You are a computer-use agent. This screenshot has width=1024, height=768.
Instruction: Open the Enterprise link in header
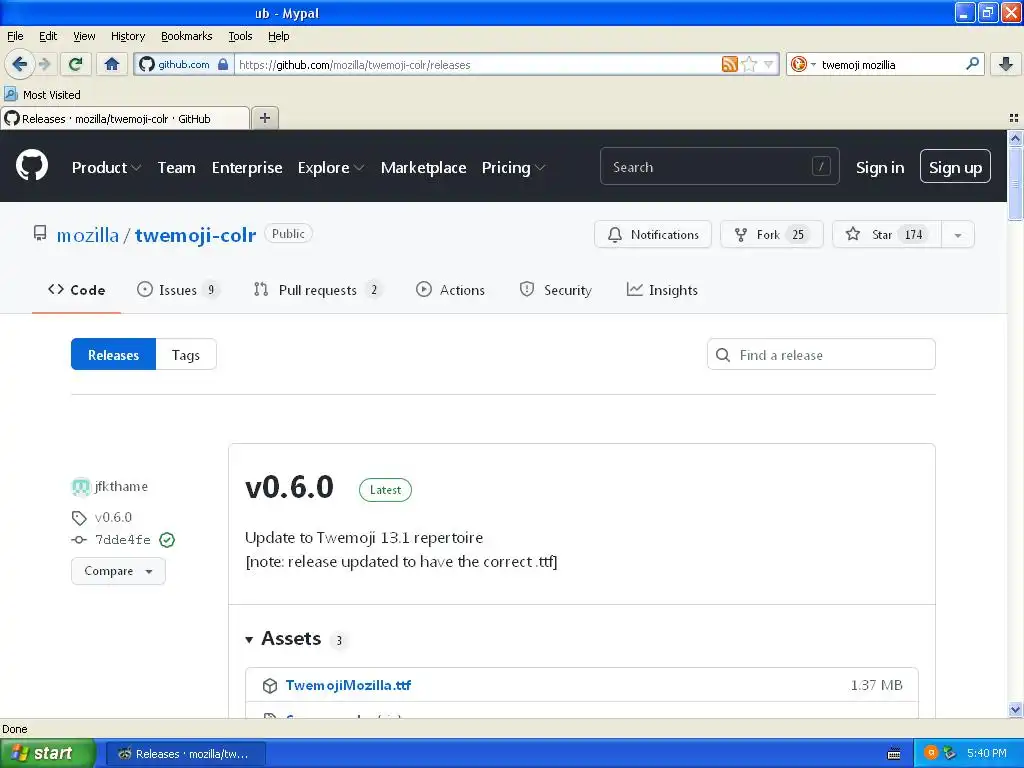click(x=247, y=168)
